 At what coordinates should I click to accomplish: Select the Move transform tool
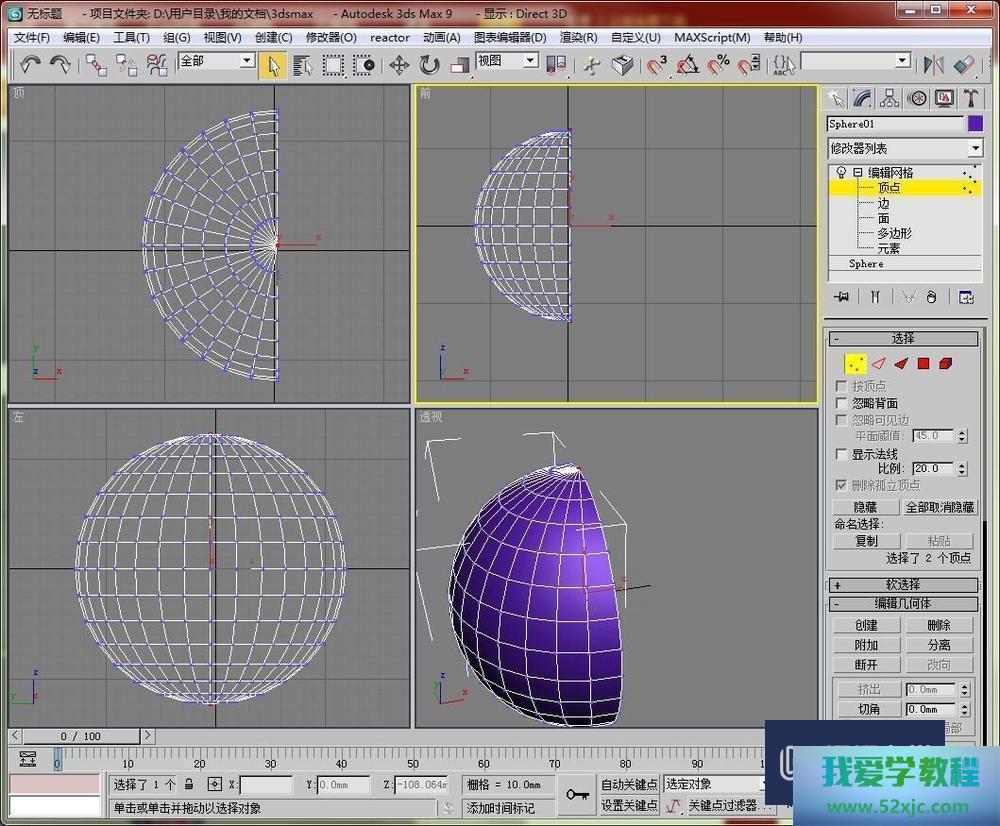[399, 65]
